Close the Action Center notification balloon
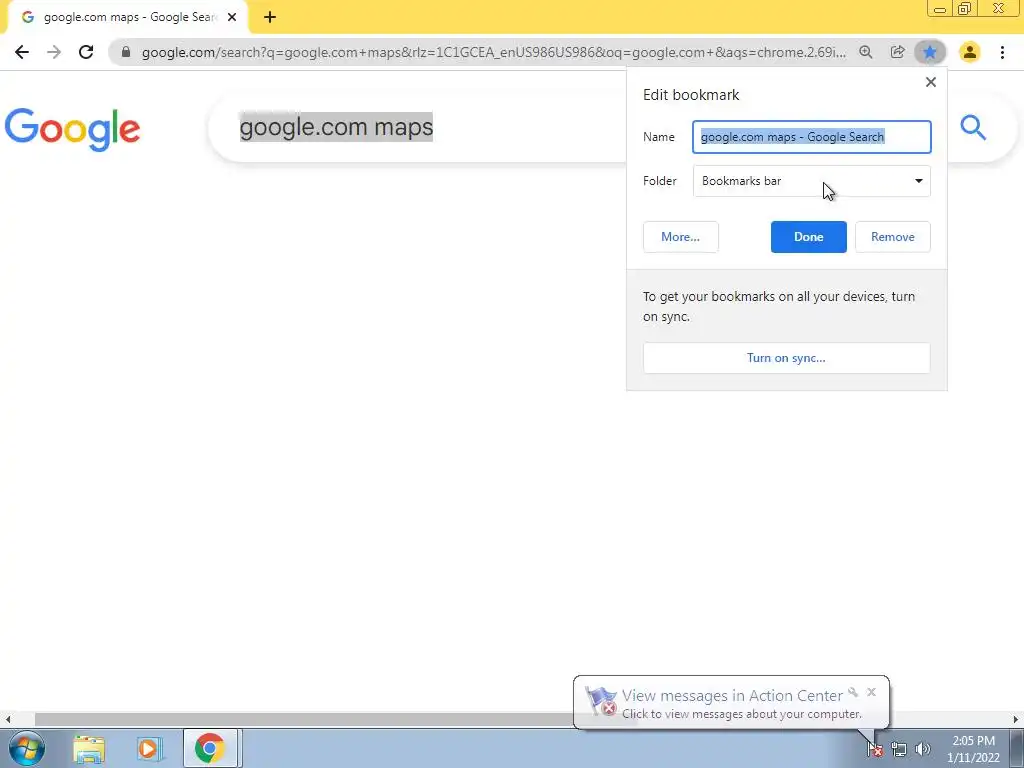Image resolution: width=1024 pixels, height=768 pixels. point(871,692)
